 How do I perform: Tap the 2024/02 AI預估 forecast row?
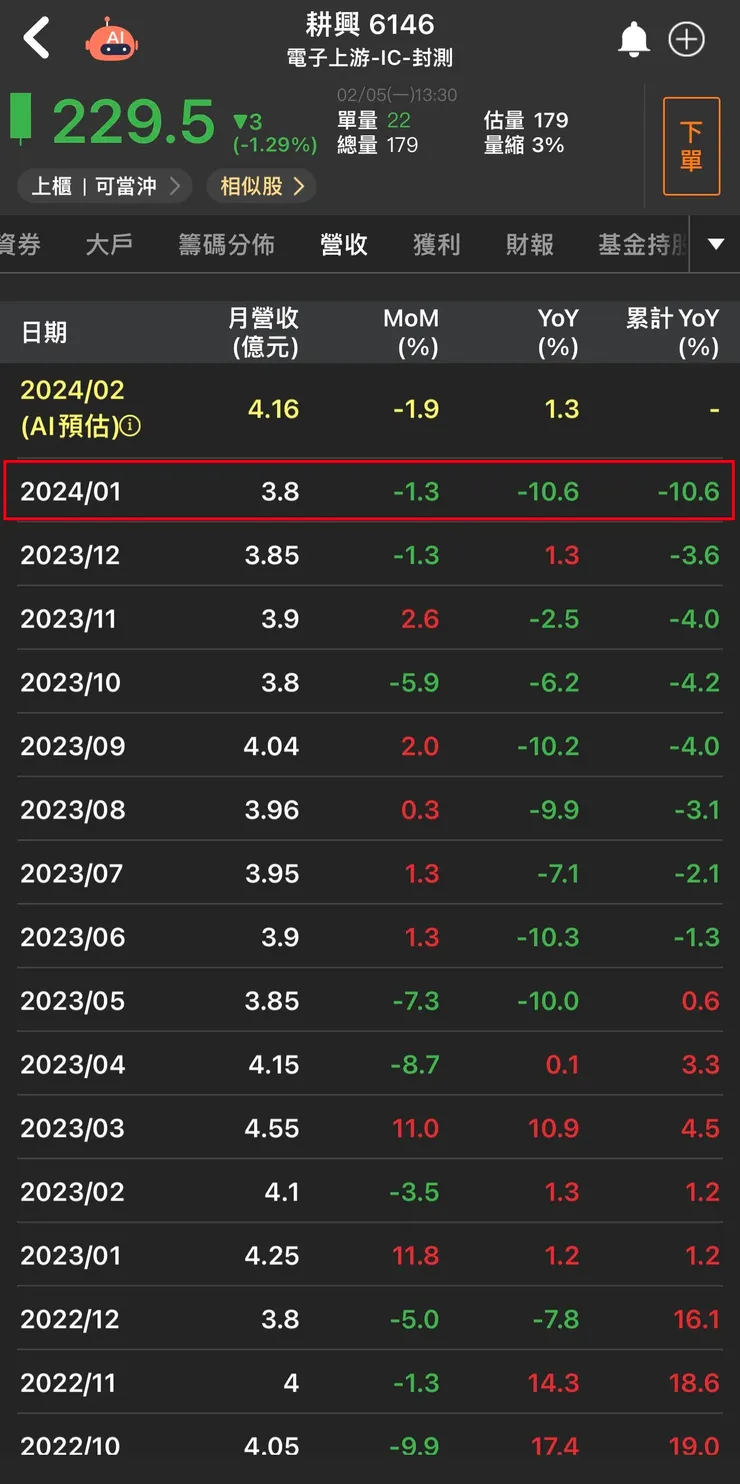click(369, 409)
